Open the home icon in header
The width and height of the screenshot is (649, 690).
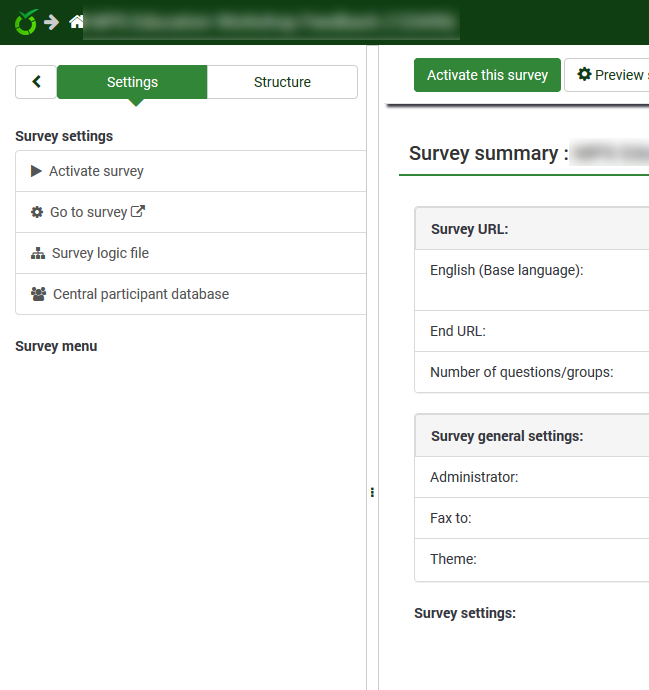[x=76, y=22]
